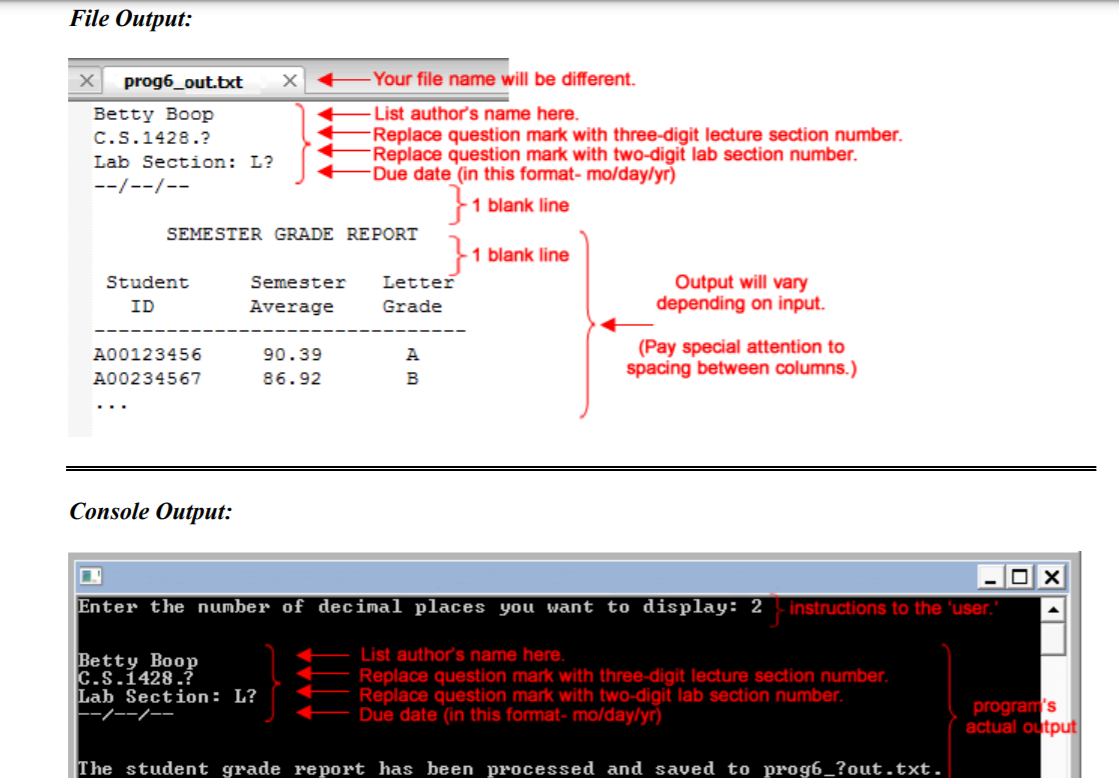This screenshot has width=1119, height=778.
Task: Click the console's vertical scrollbar thumb
Action: click(1053, 638)
